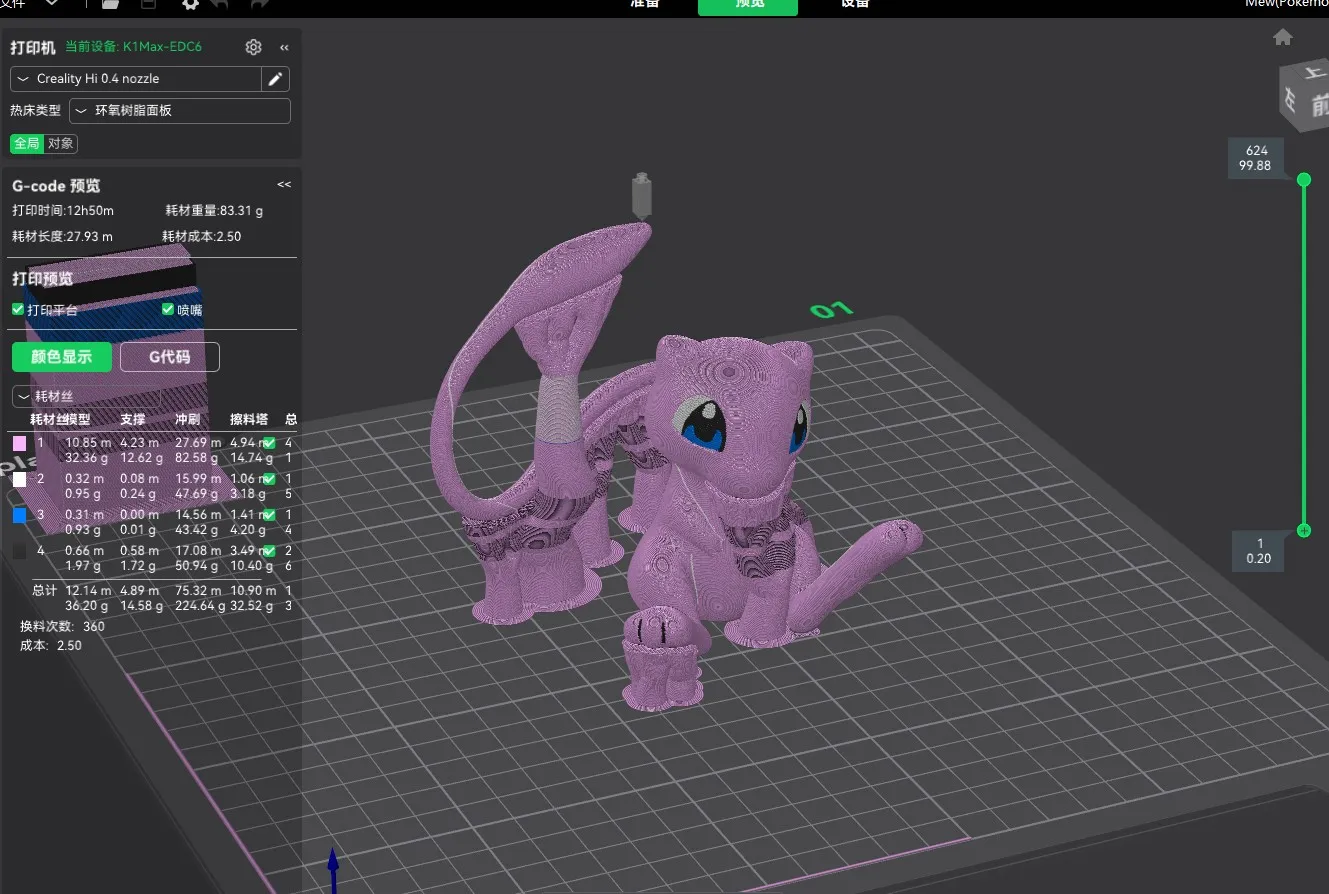
Task: Click the 当前设备: K1Max-EDC6 label
Action: [x=134, y=47]
